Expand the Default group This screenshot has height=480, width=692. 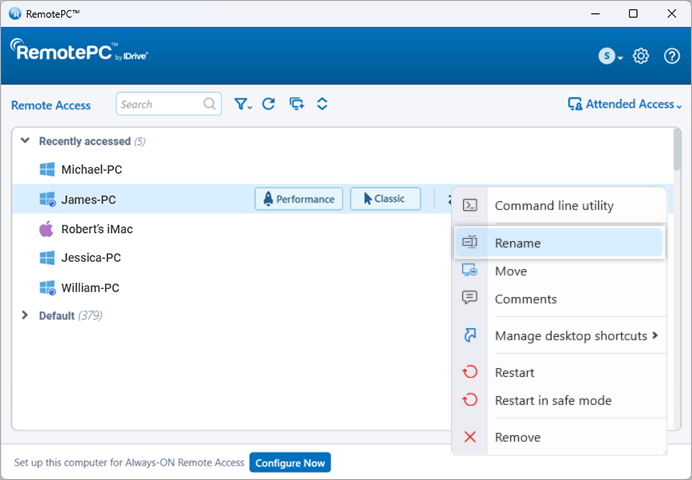click(x=26, y=315)
